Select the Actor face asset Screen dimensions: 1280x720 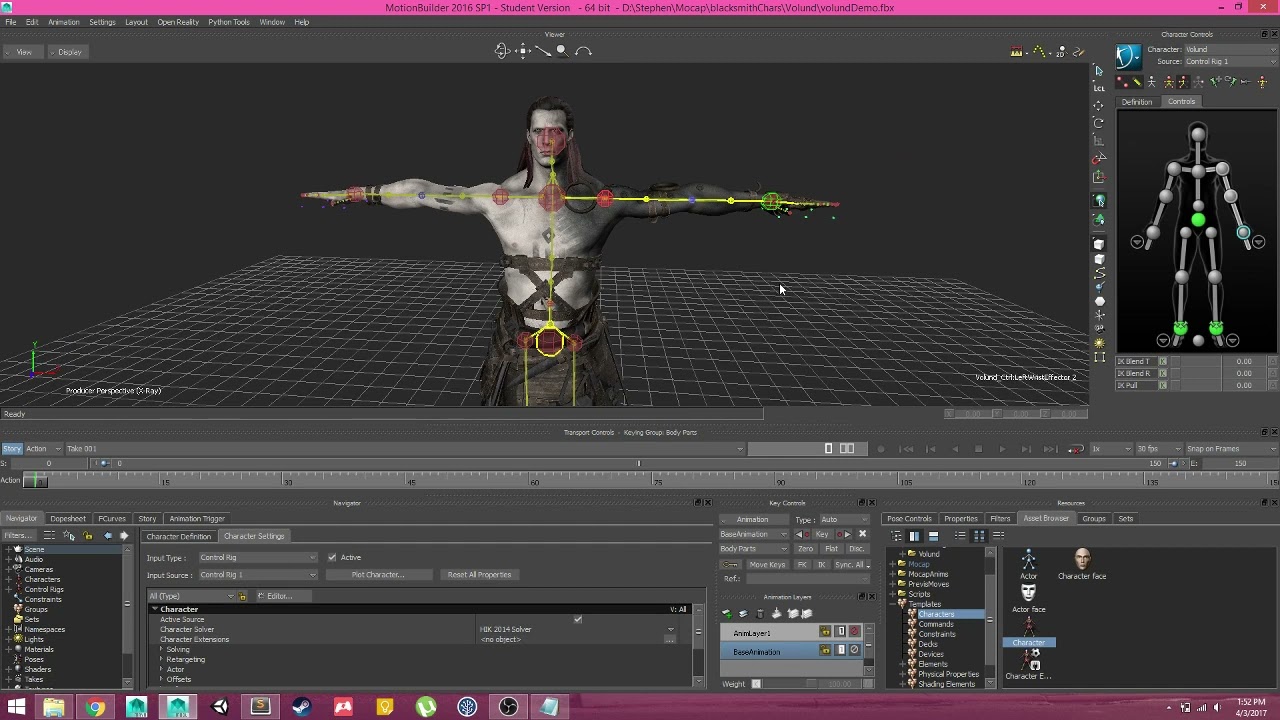tap(1028, 598)
